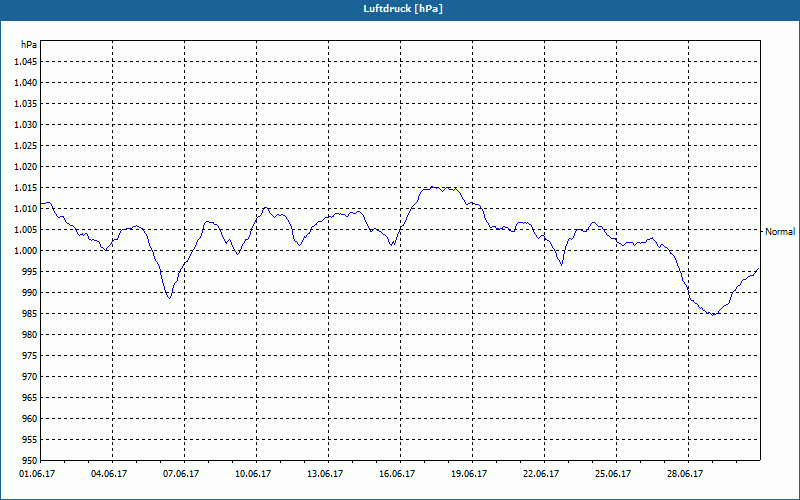Click the 16.06.17 date label
Image resolution: width=800 pixels, height=500 pixels.
(x=396, y=474)
